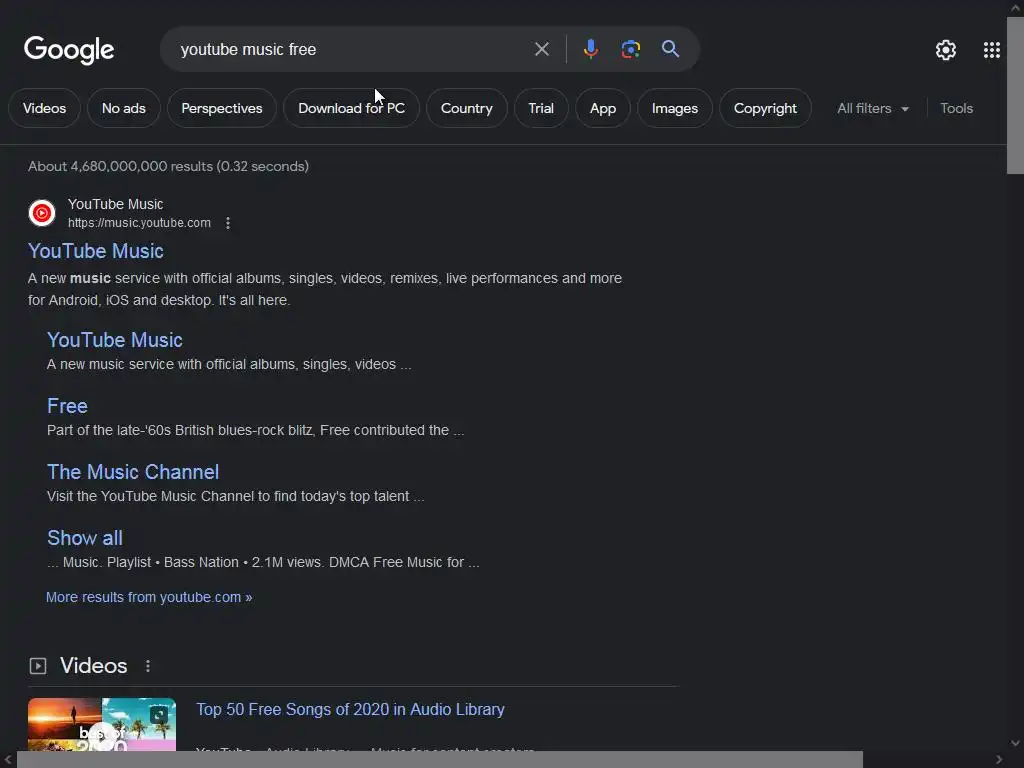Screen dimensions: 1024x768
Task: Click the horizontal scrollbar right arrow
Action: click(x=999, y=760)
